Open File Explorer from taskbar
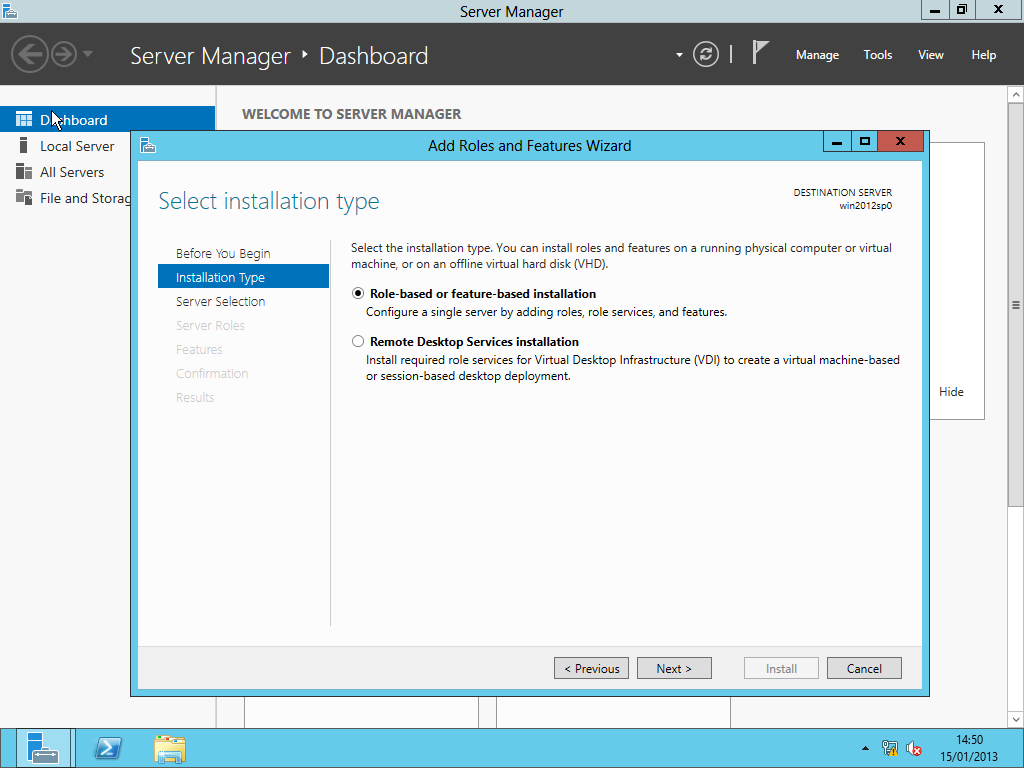 pyautogui.click(x=169, y=748)
